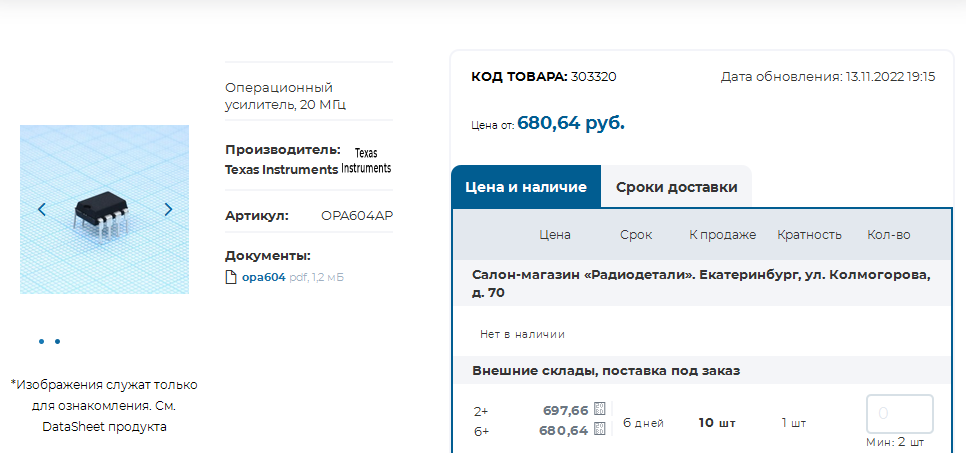Click the Срок column header
The height and width of the screenshot is (453, 966).
[636, 235]
